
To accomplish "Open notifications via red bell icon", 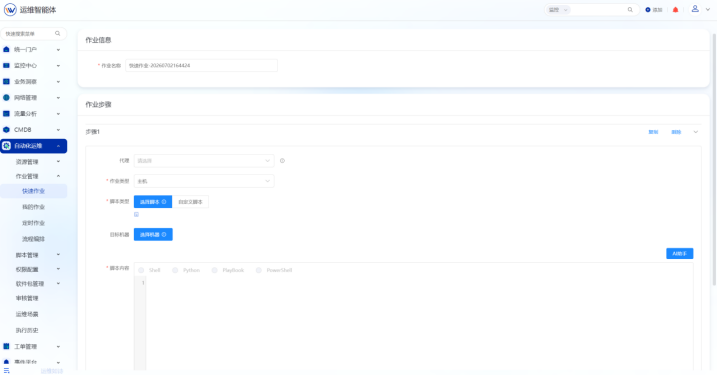I will pyautogui.click(x=675, y=10).
